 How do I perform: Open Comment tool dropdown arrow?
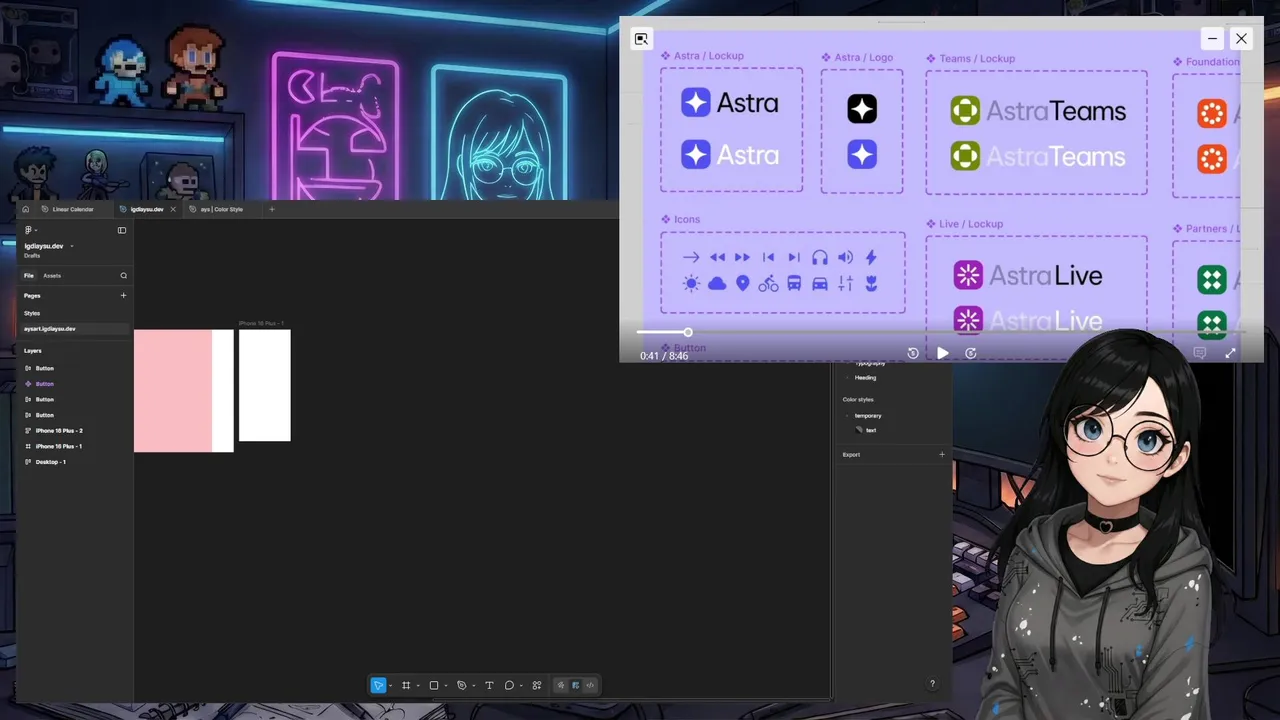[521, 686]
